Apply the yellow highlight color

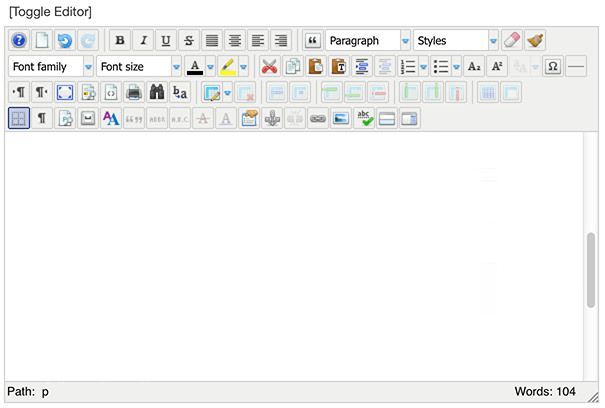pyautogui.click(x=228, y=66)
